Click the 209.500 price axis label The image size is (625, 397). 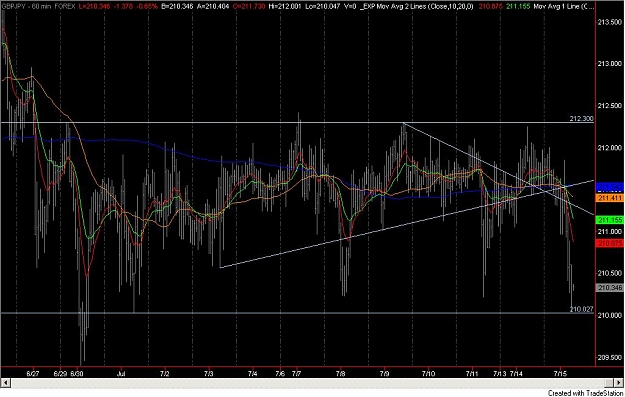(x=610, y=357)
